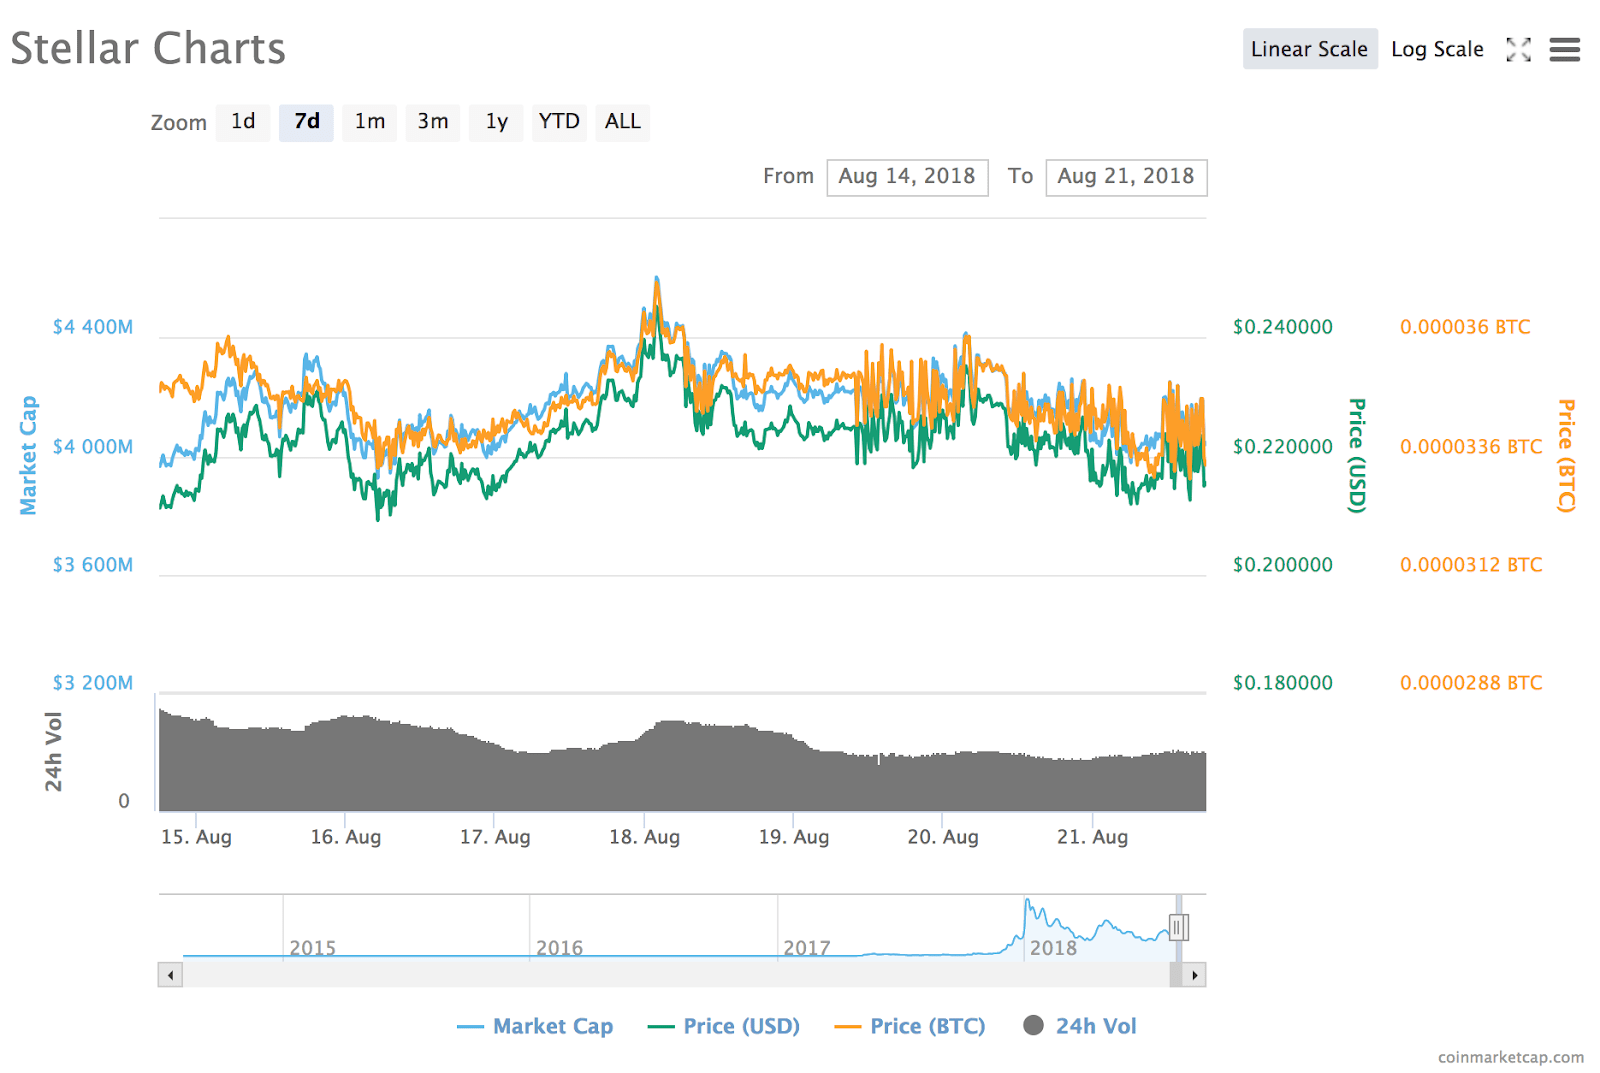The height and width of the screenshot is (1073, 1600).
Task: Enable Linear Scale mode
Action: (1309, 48)
